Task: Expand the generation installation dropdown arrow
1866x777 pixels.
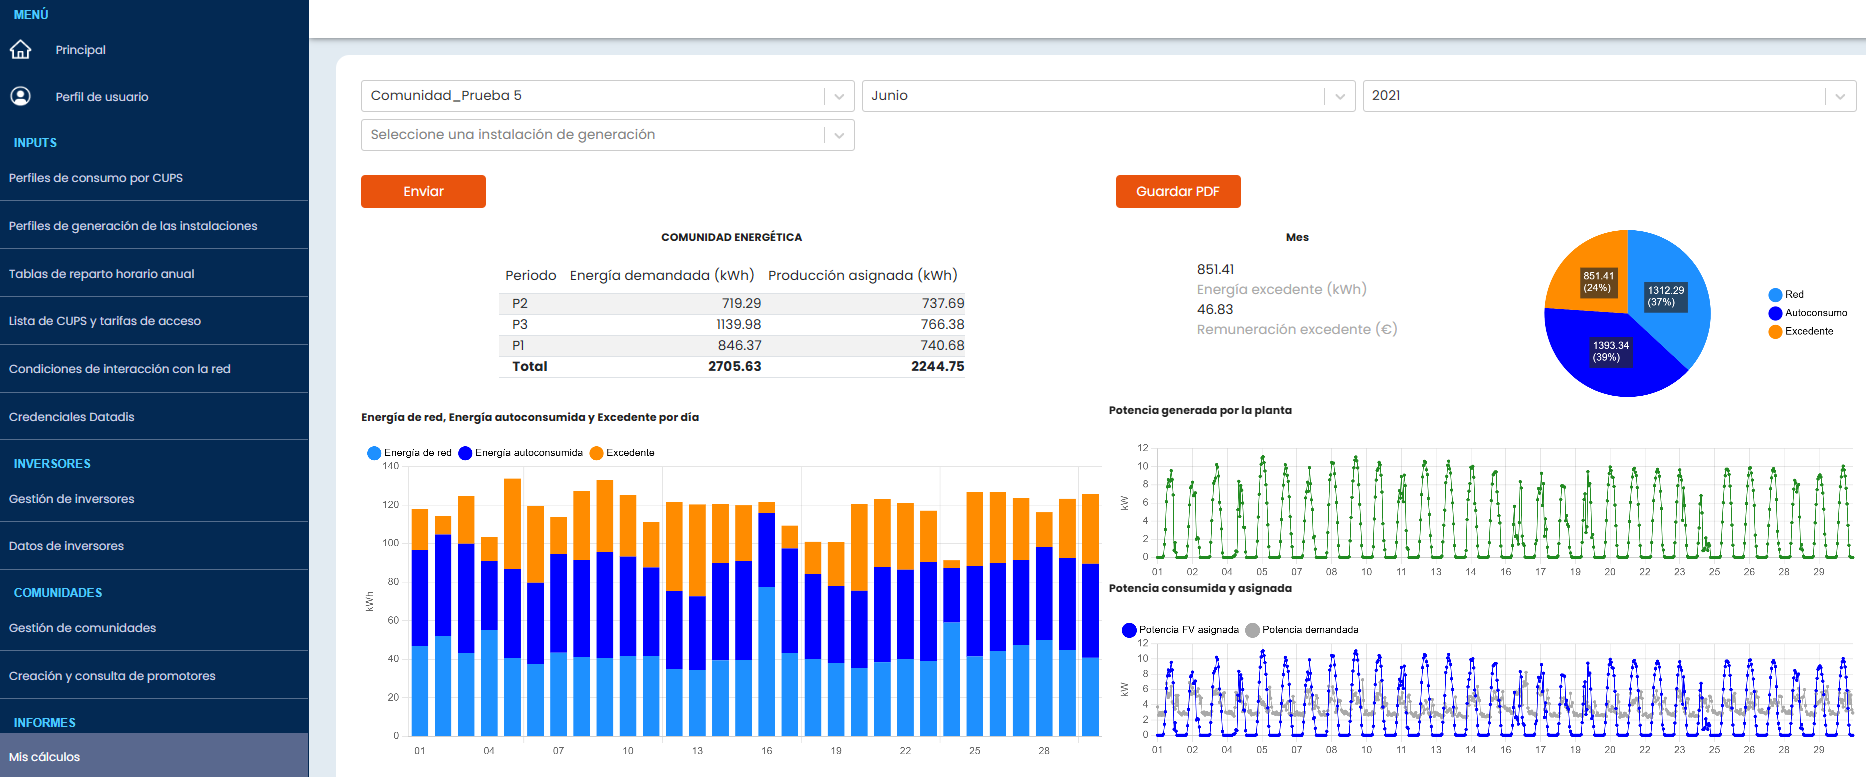Action: [839, 135]
